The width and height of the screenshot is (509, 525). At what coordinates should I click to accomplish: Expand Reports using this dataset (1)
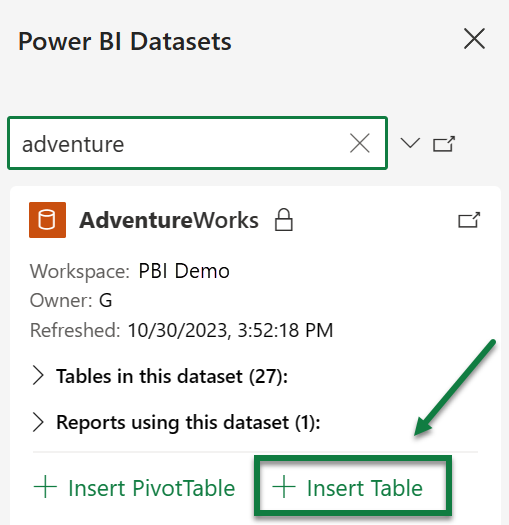[x=176, y=422]
